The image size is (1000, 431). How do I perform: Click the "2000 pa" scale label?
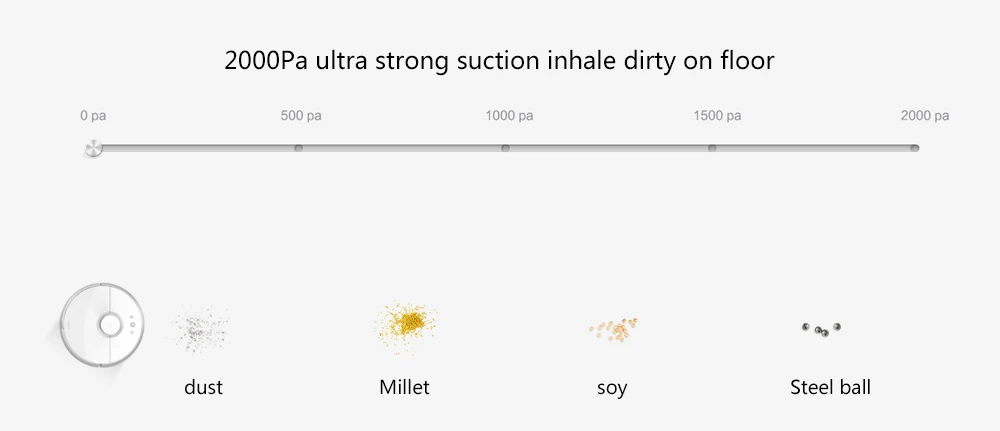coord(925,116)
